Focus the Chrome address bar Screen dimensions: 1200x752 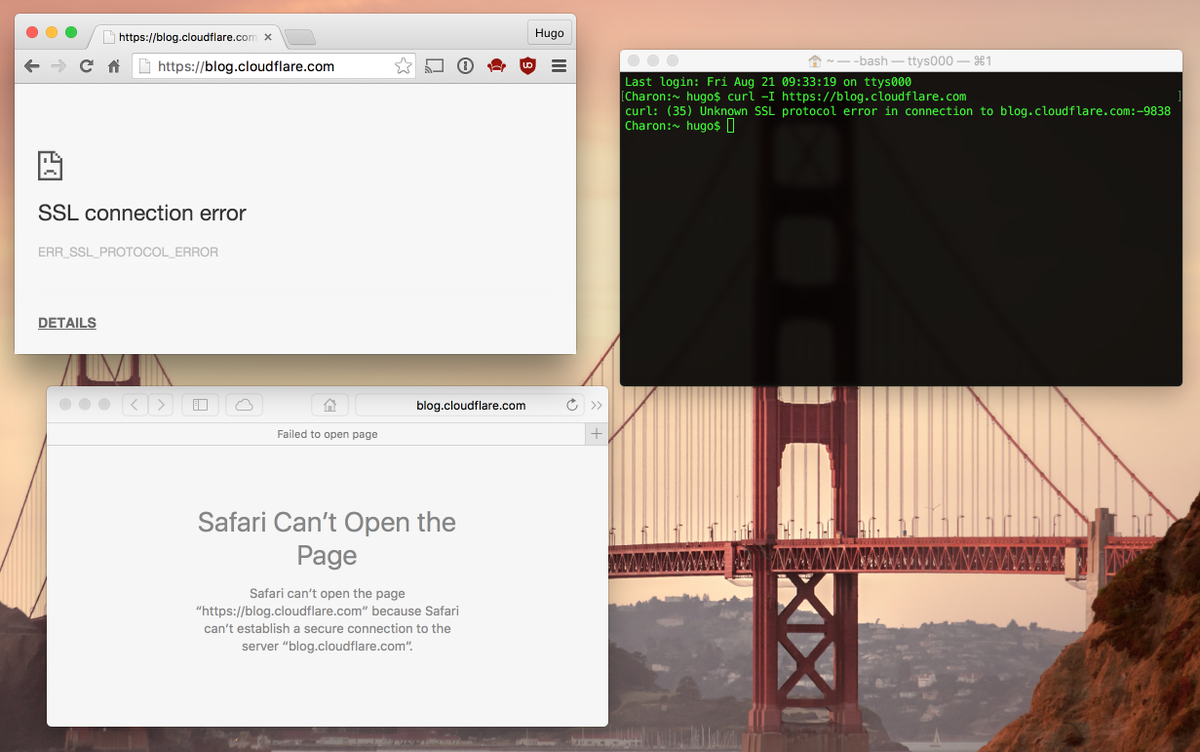[x=275, y=66]
